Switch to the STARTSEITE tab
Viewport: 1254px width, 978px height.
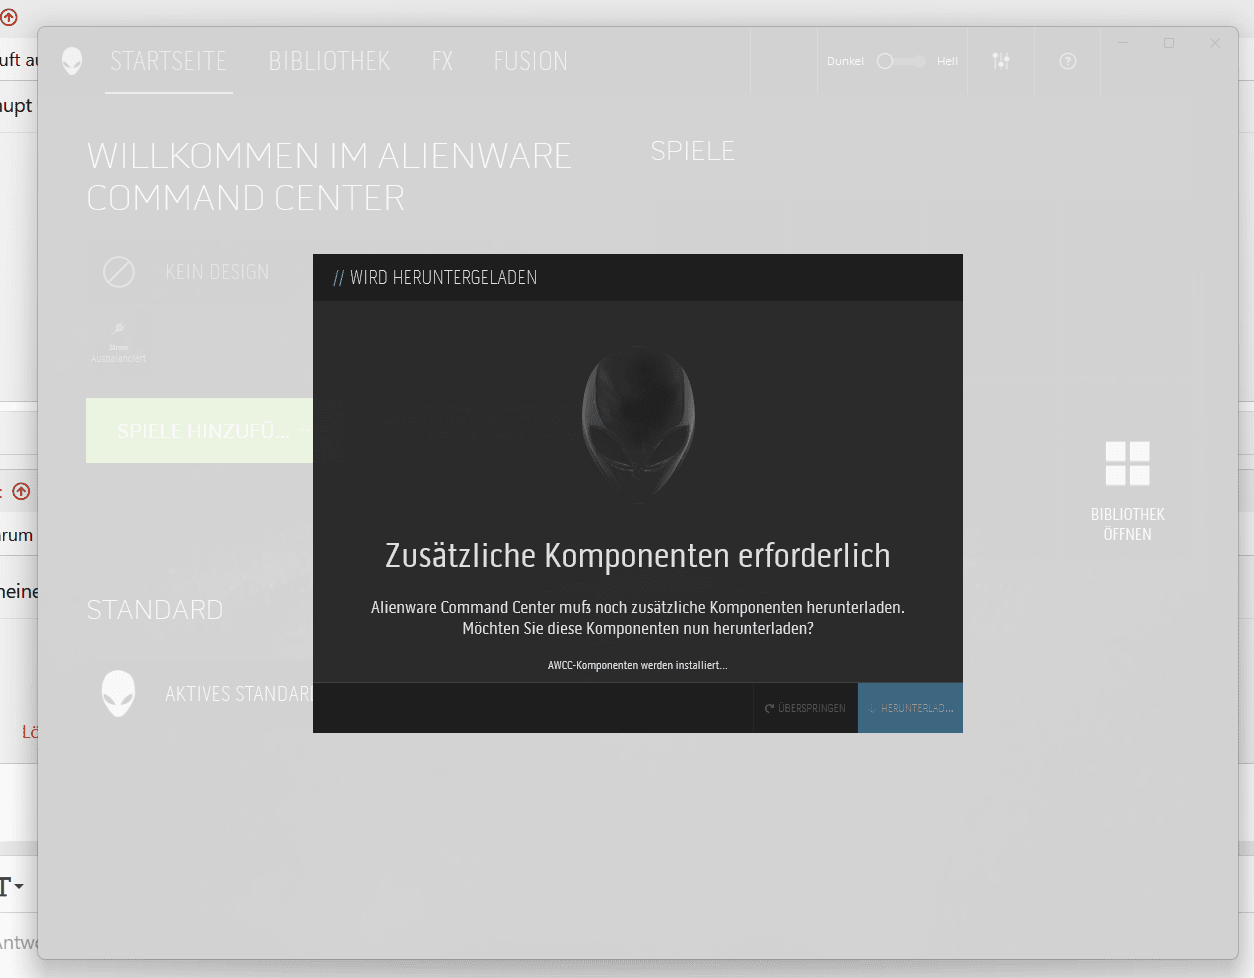(168, 61)
